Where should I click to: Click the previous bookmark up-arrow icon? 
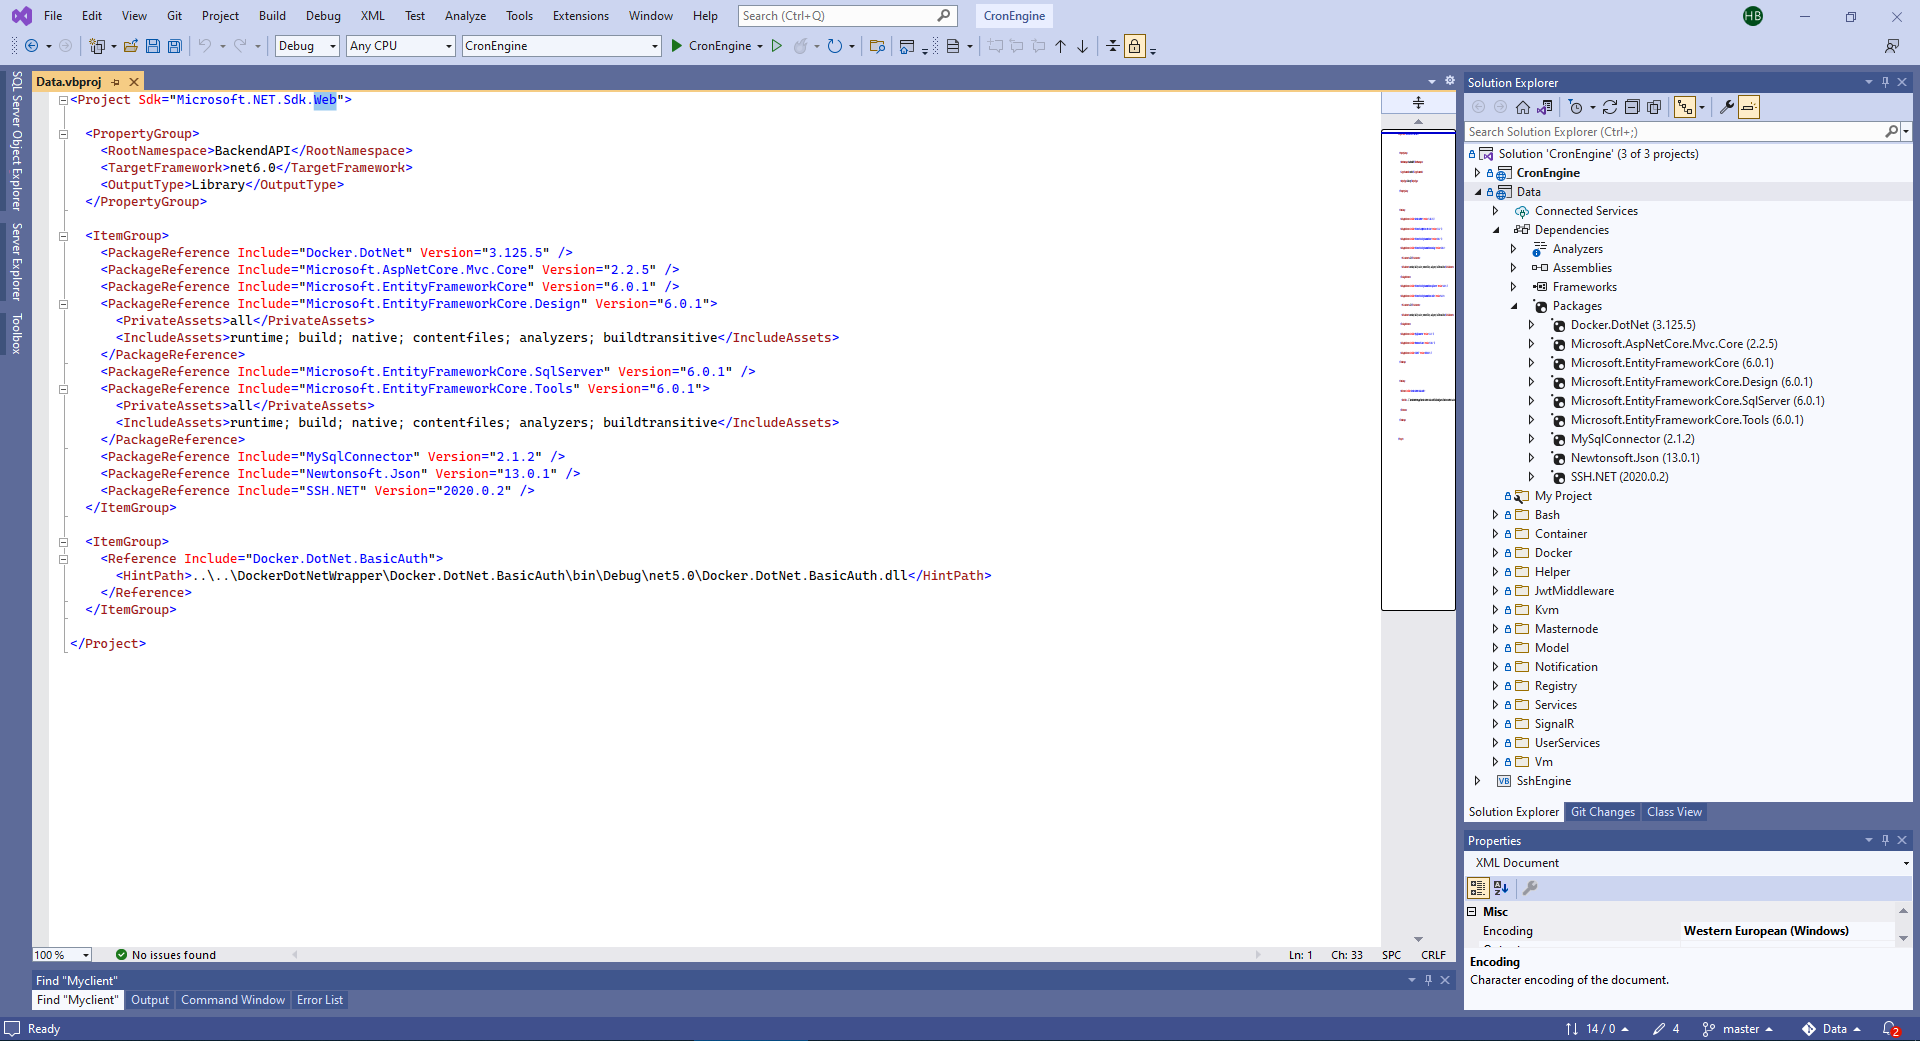(x=1061, y=46)
